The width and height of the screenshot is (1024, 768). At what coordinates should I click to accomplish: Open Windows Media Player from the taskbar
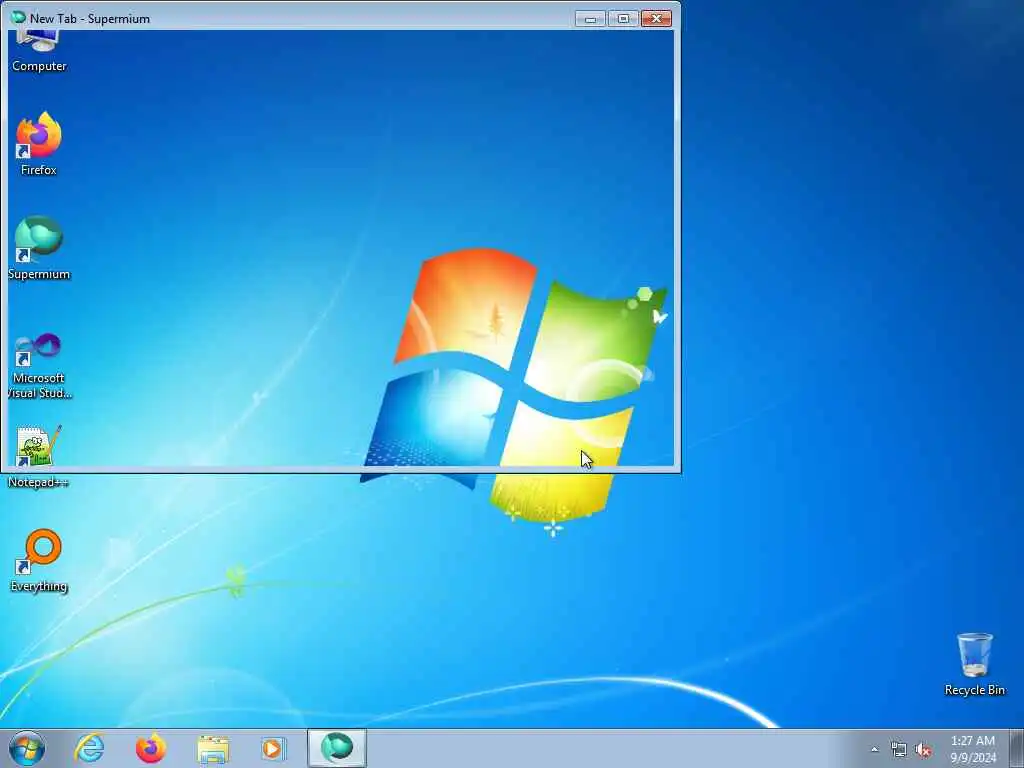tap(273, 748)
